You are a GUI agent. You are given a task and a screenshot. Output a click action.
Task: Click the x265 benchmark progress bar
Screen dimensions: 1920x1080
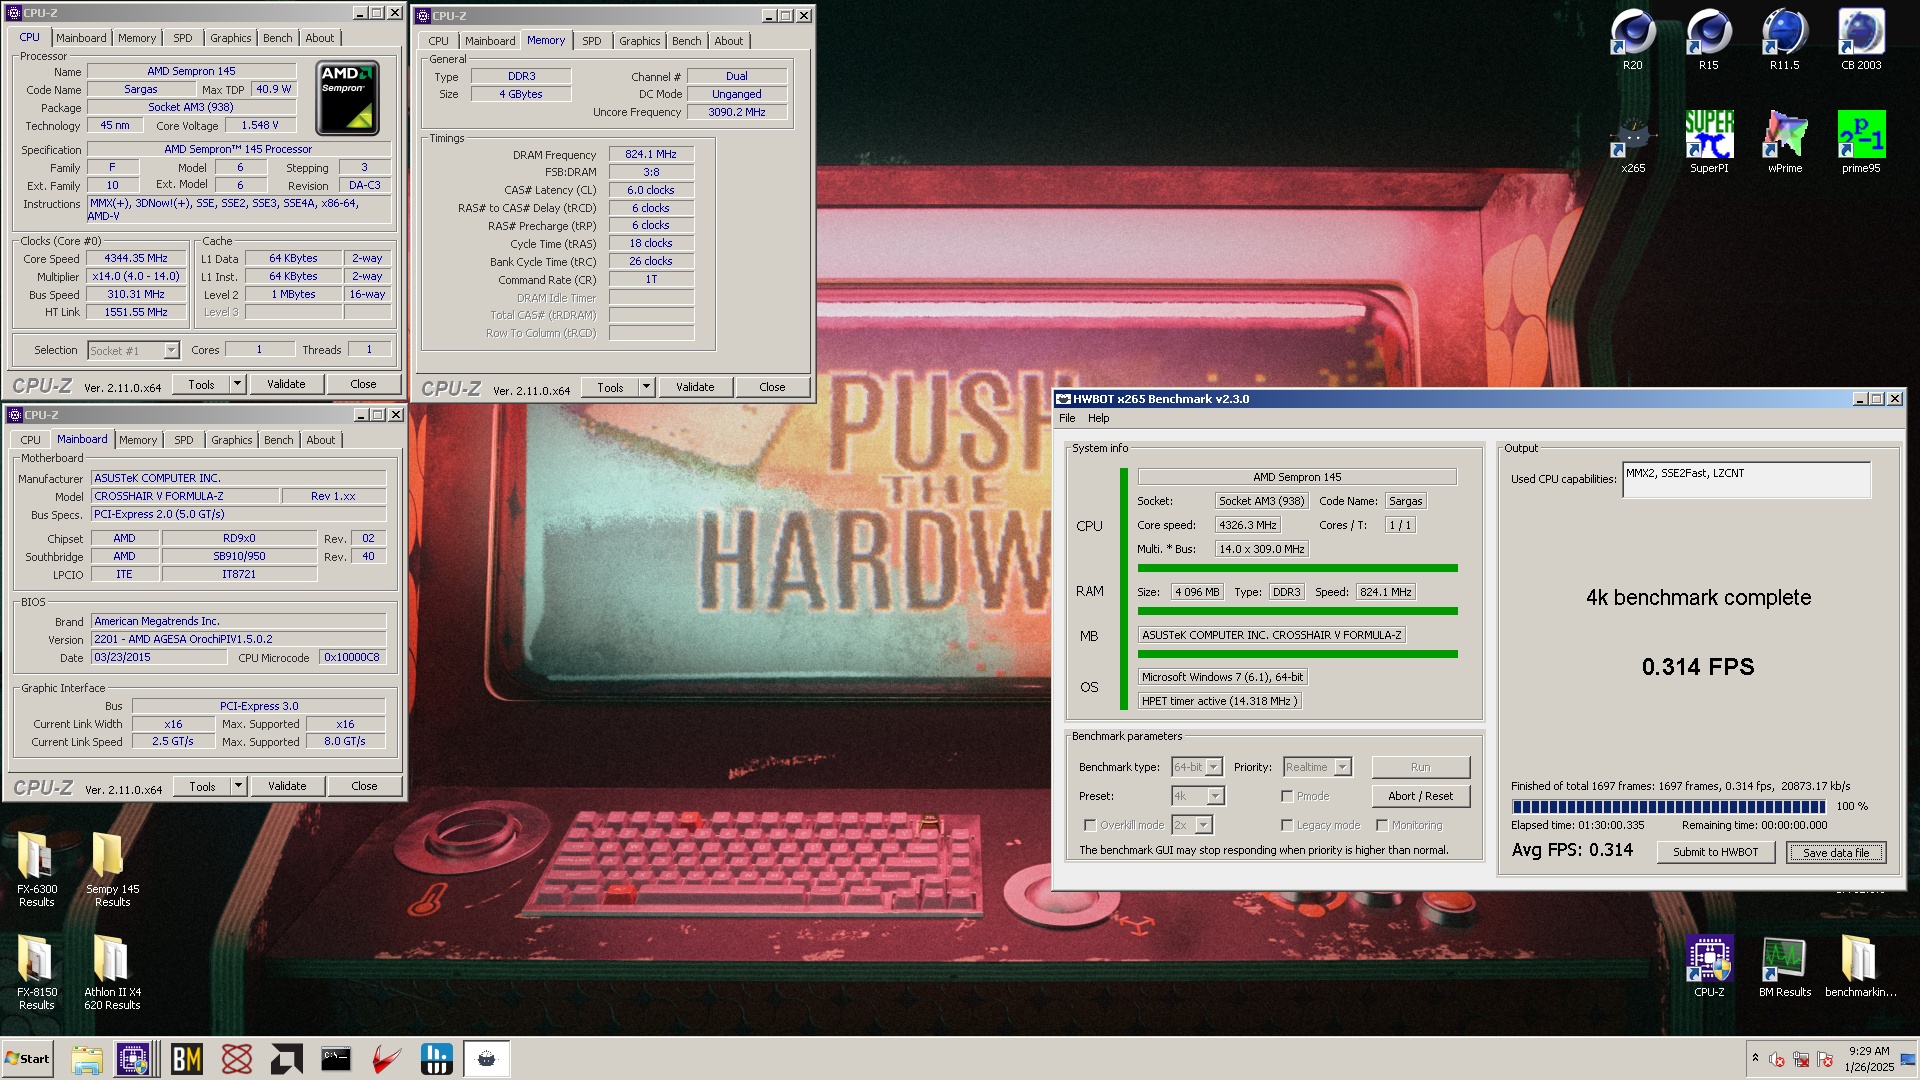pos(1669,806)
